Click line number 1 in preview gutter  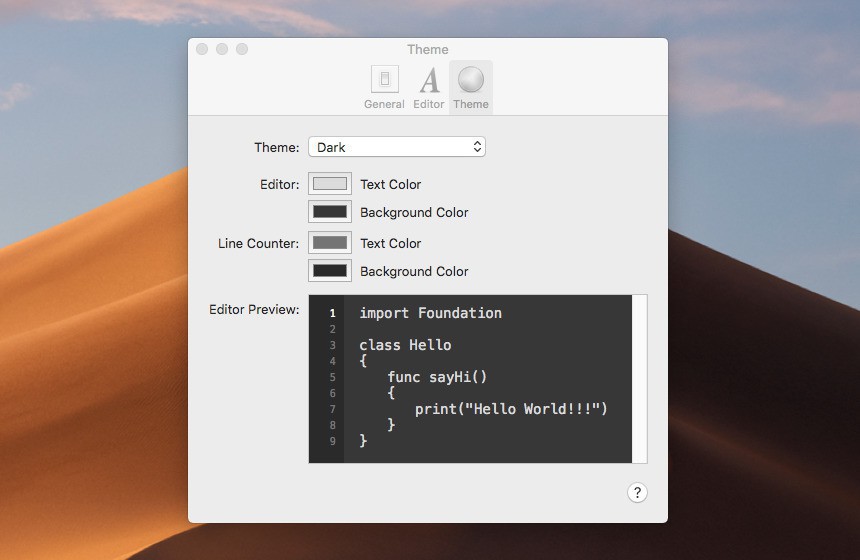pos(332,313)
